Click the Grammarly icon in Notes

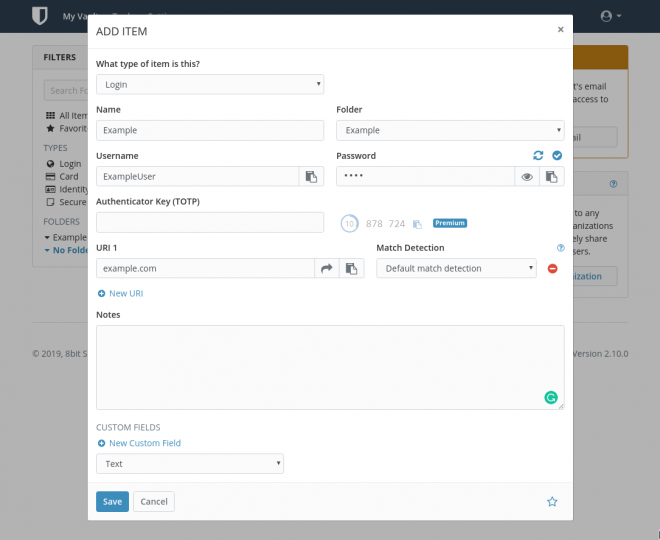pyautogui.click(x=551, y=397)
